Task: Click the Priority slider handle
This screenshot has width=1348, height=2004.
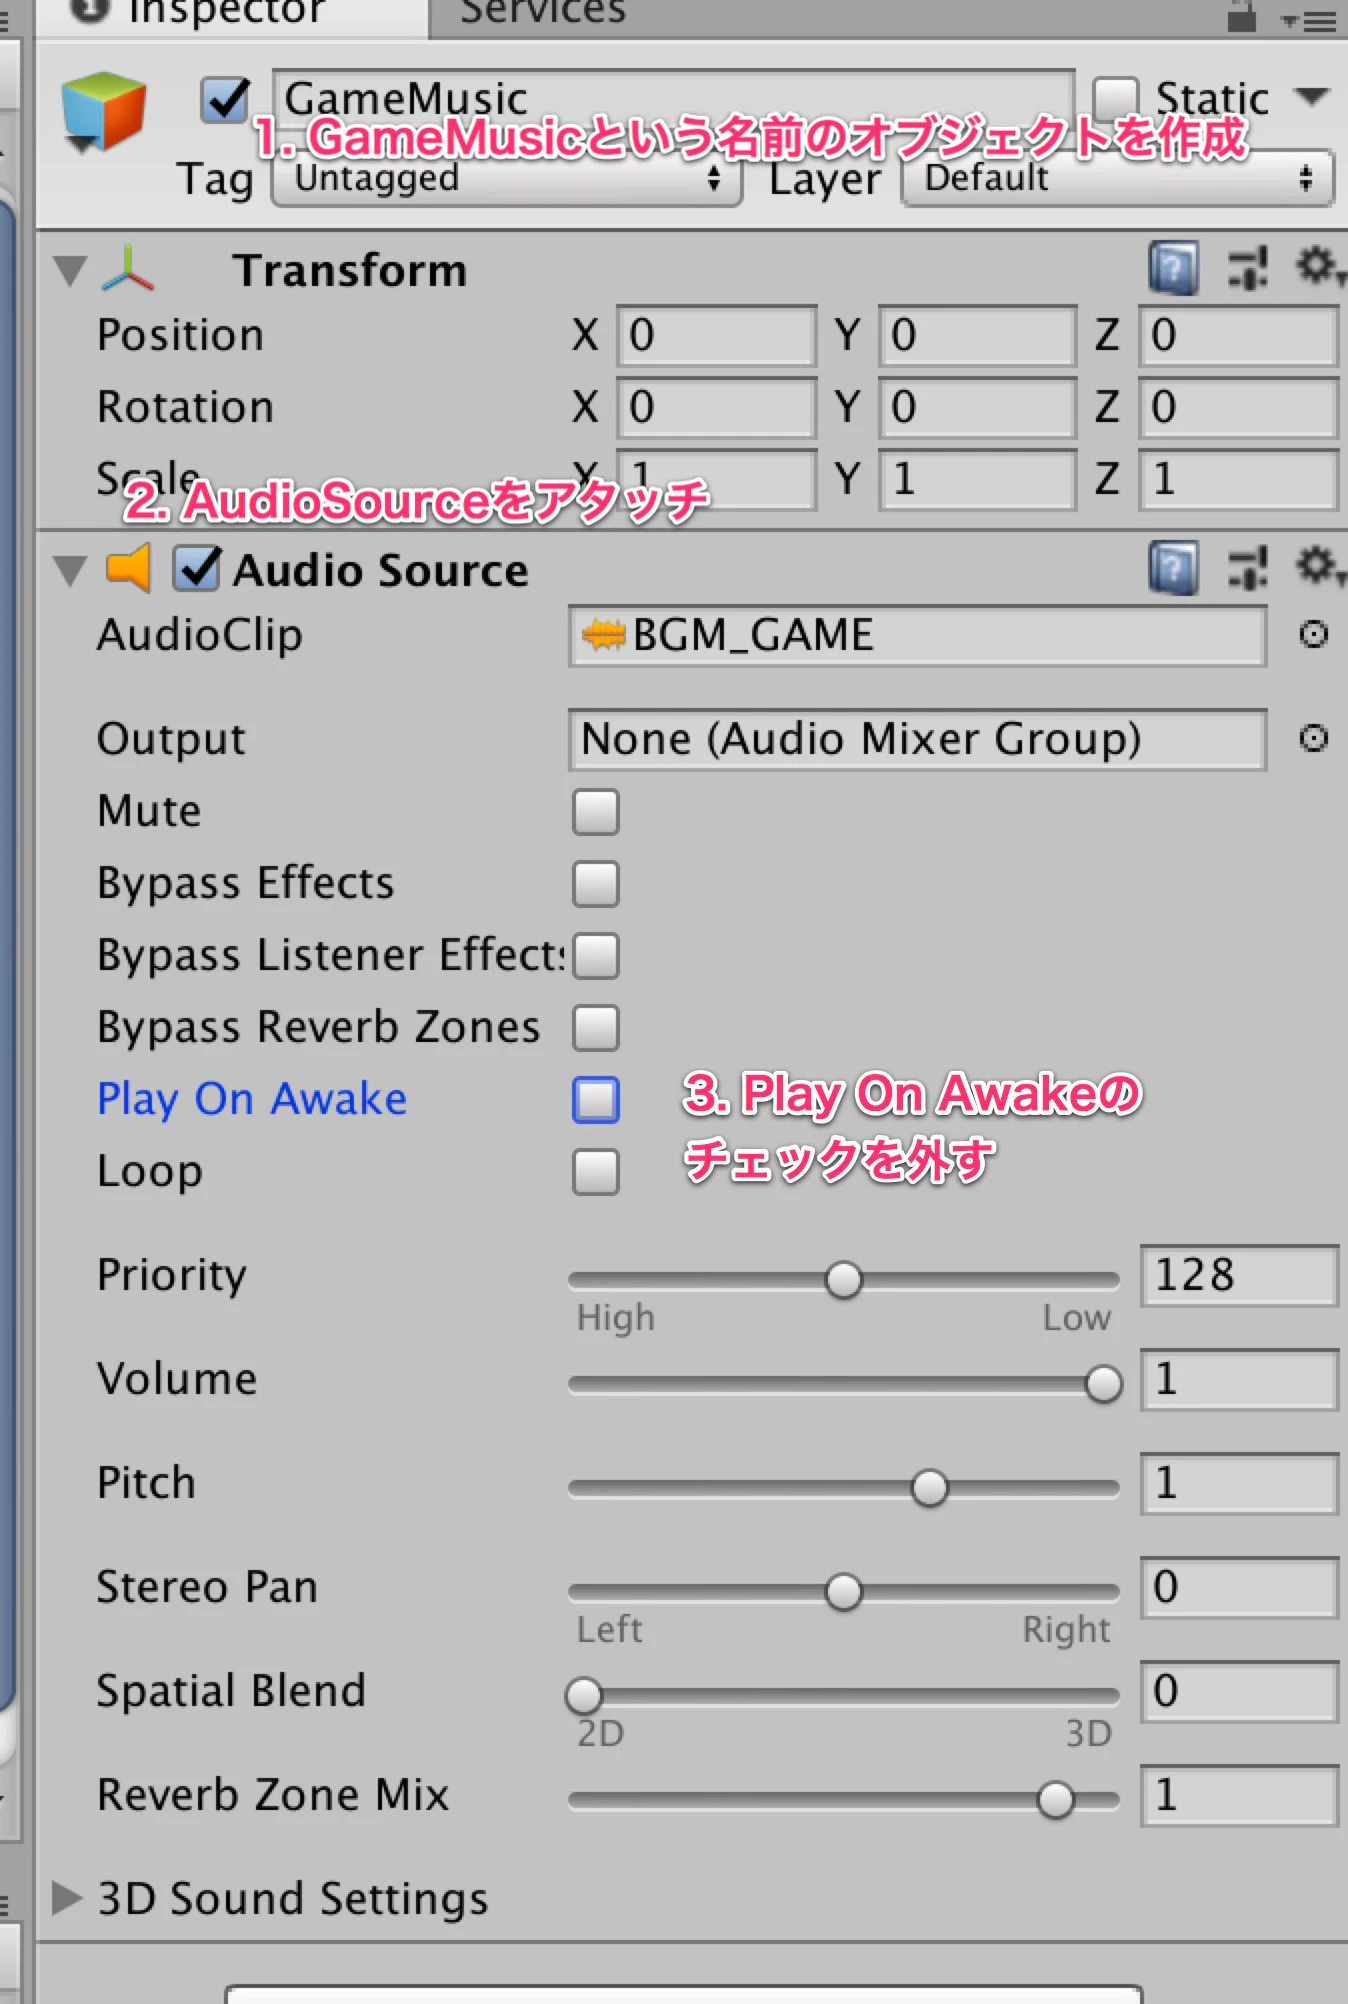Action: pyautogui.click(x=844, y=1280)
